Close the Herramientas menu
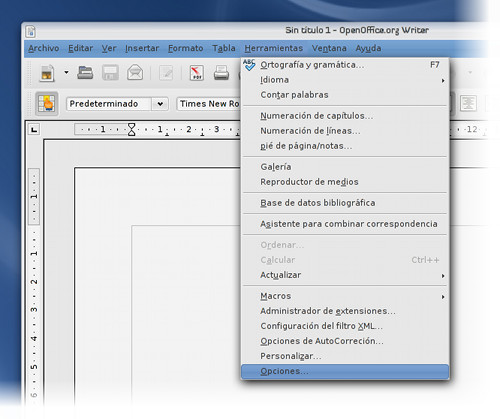500x419 pixels. point(274,48)
